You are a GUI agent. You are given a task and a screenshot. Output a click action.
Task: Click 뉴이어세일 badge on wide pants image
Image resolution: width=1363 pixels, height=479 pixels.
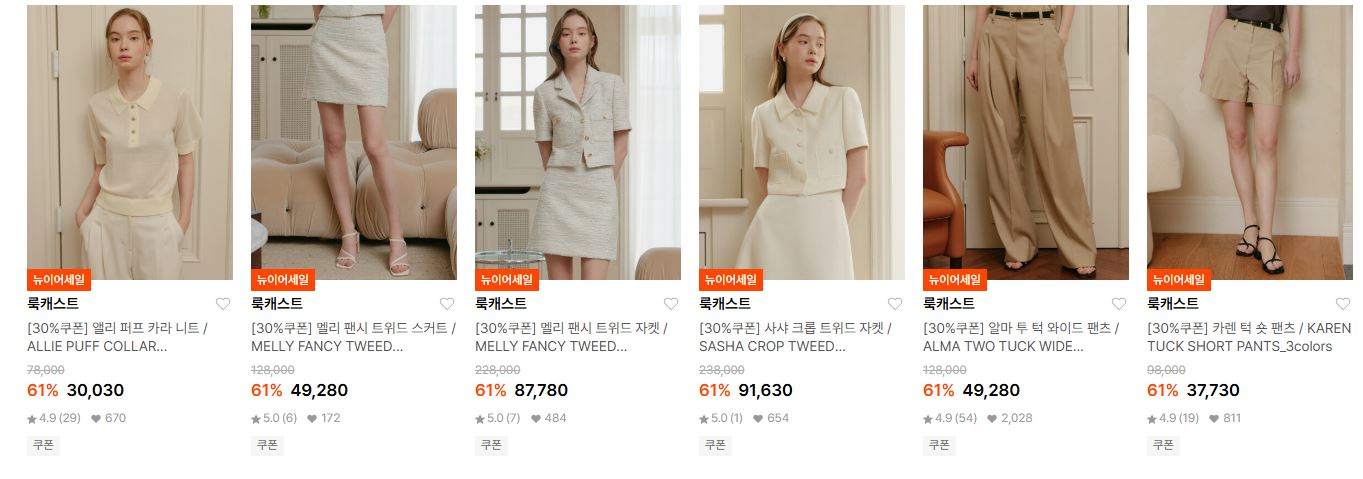pos(955,280)
